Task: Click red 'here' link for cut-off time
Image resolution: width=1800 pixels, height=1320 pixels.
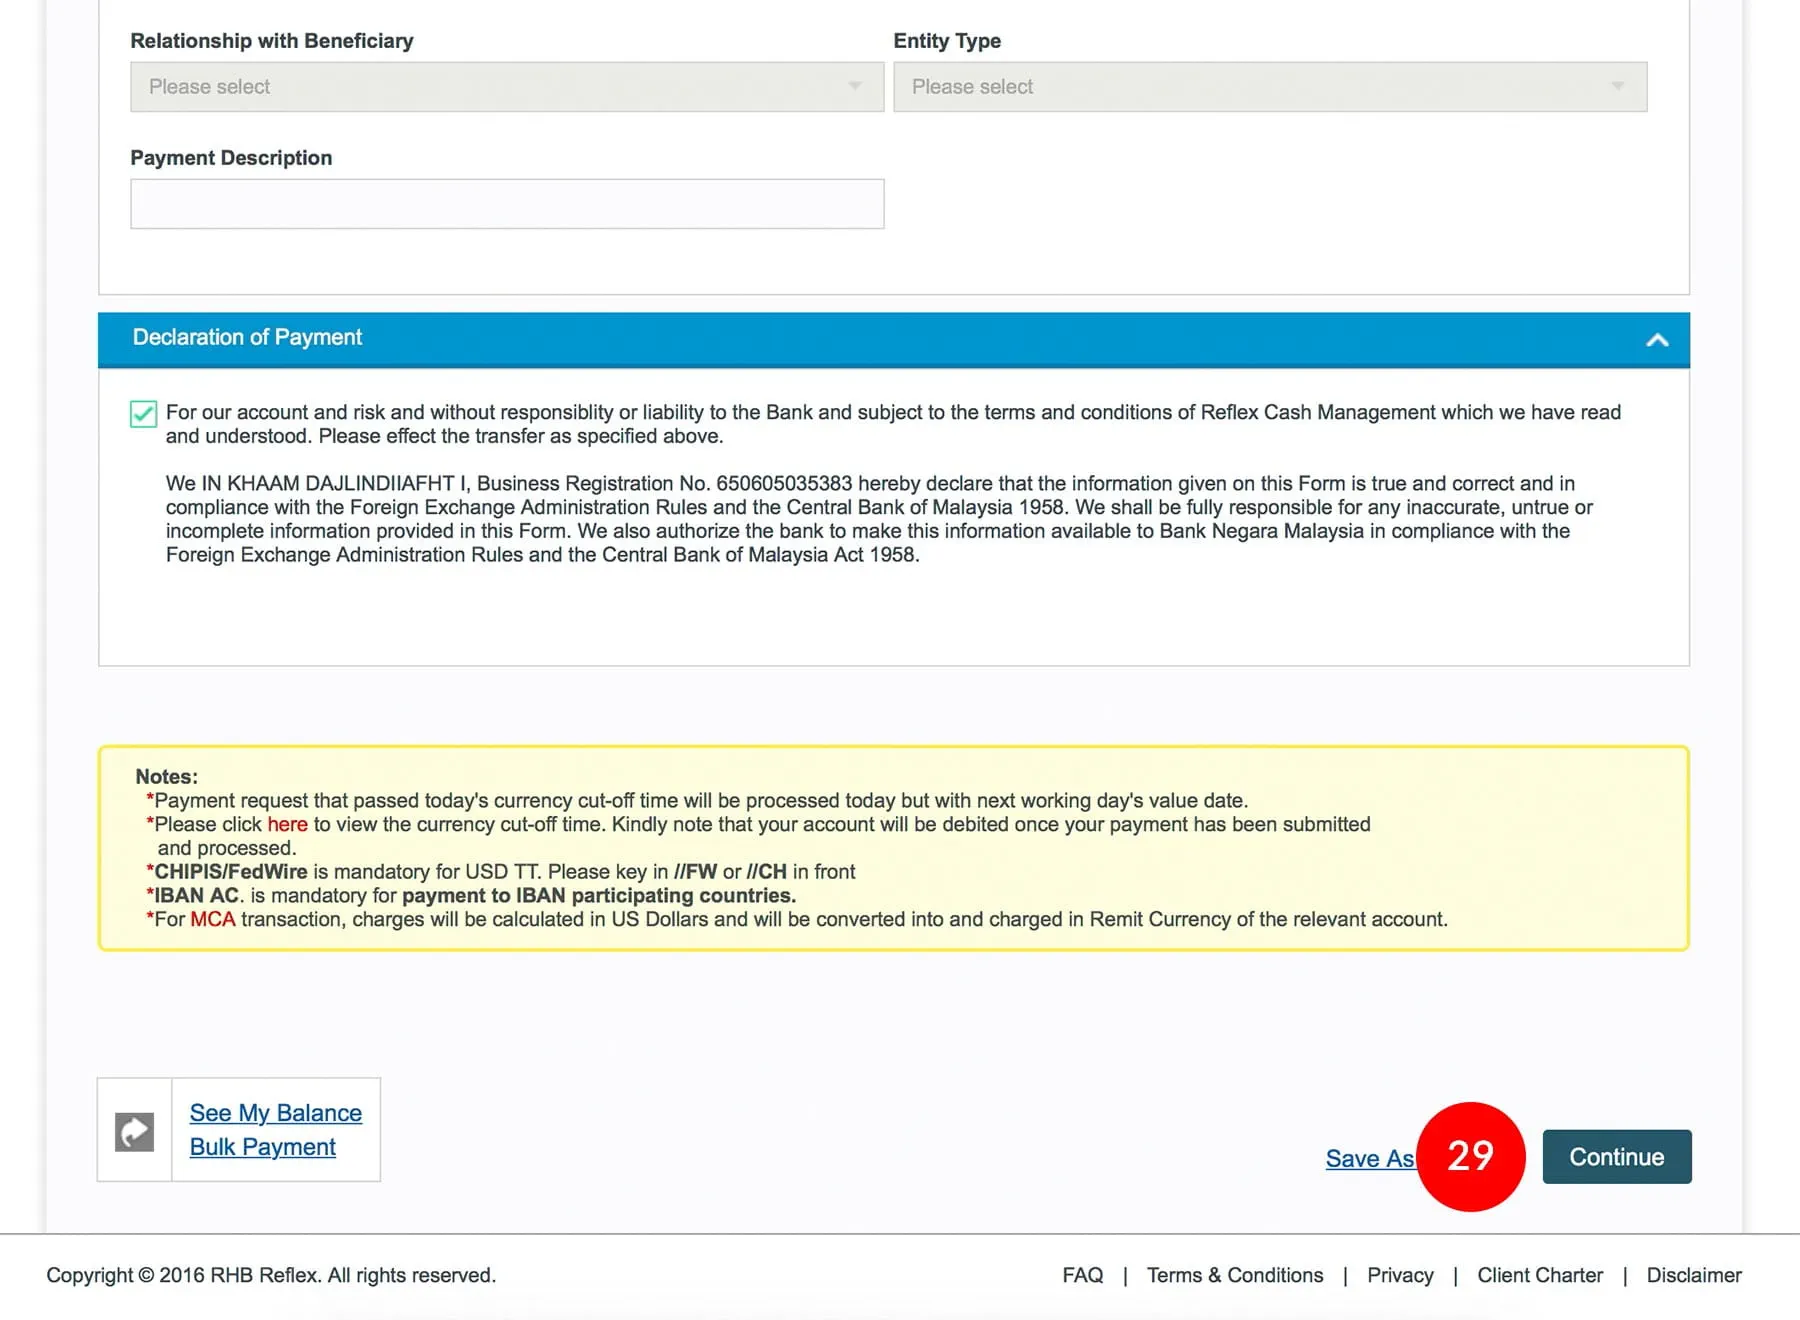Action: coord(287,824)
